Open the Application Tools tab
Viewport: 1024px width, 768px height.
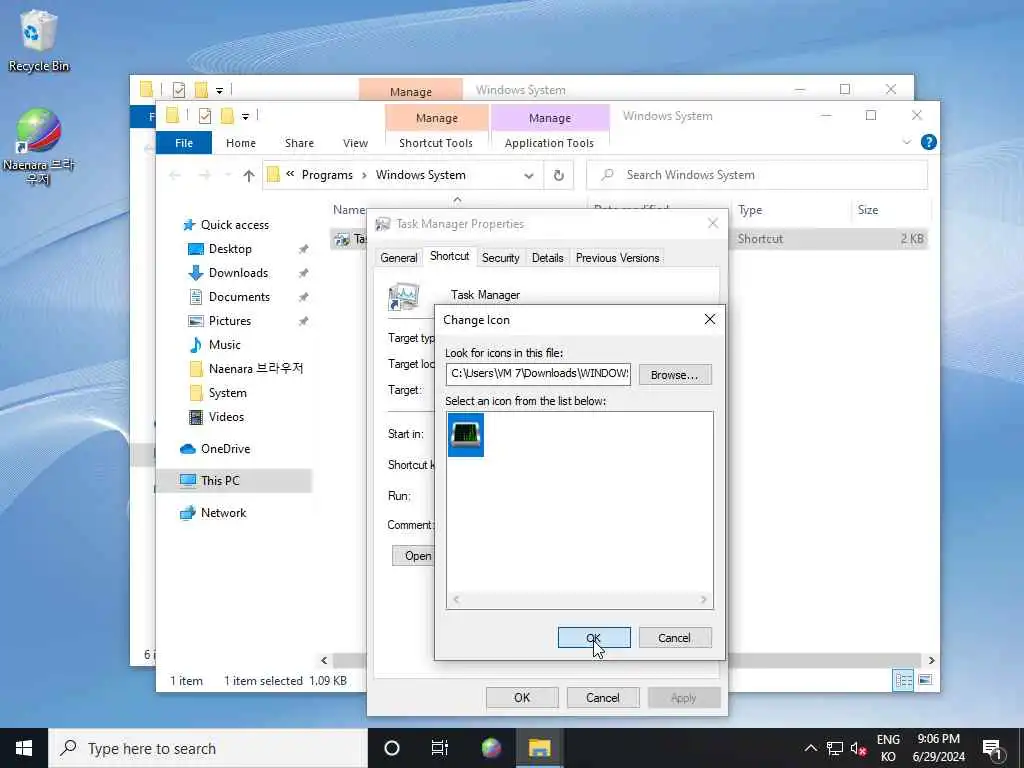click(x=549, y=142)
